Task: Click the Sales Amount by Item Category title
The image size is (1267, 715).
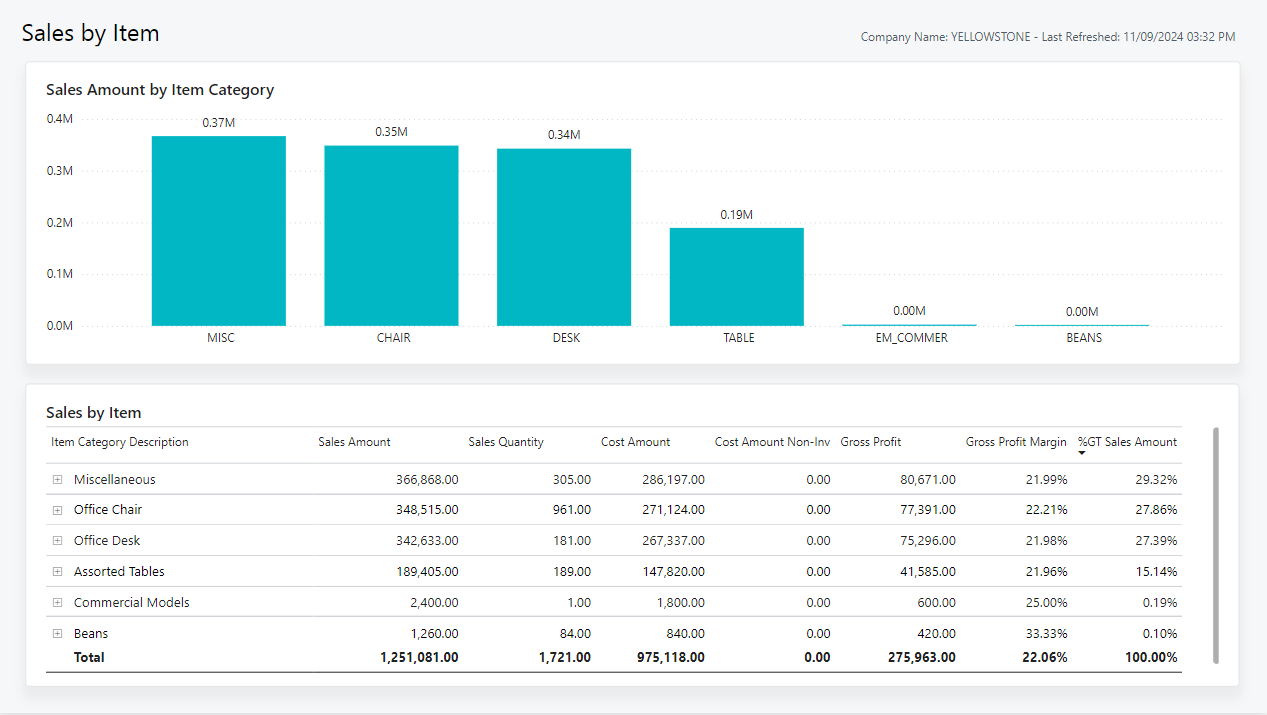Action: tap(160, 90)
